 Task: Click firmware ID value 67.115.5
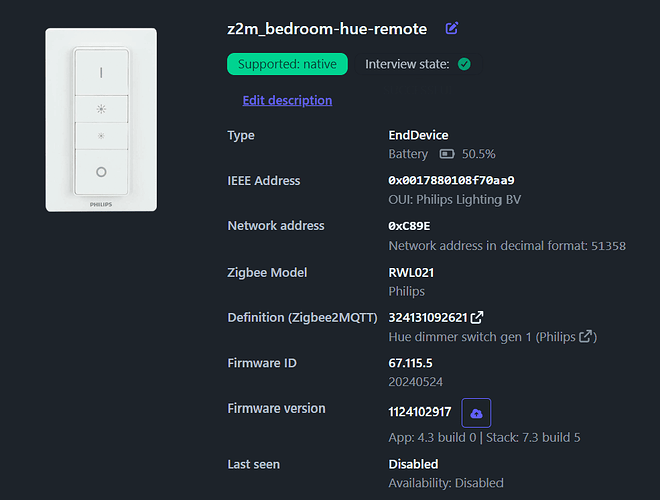(x=410, y=363)
